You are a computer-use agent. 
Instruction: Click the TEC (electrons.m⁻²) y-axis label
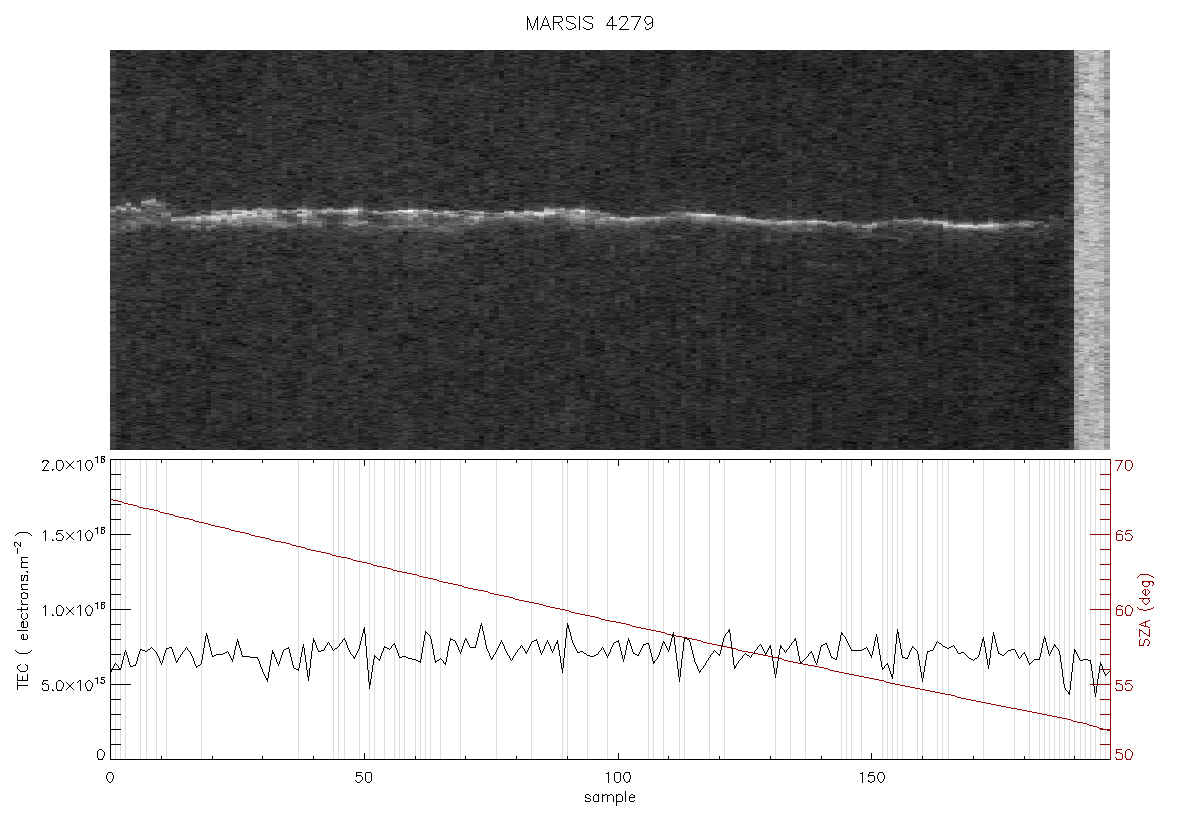[23, 610]
